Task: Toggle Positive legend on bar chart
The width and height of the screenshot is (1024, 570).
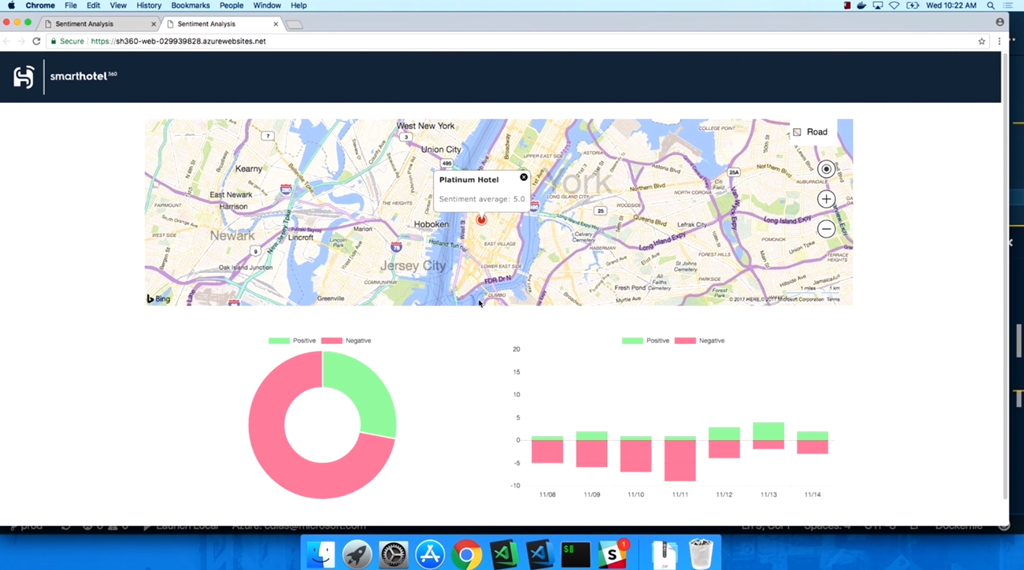Action: click(x=646, y=341)
